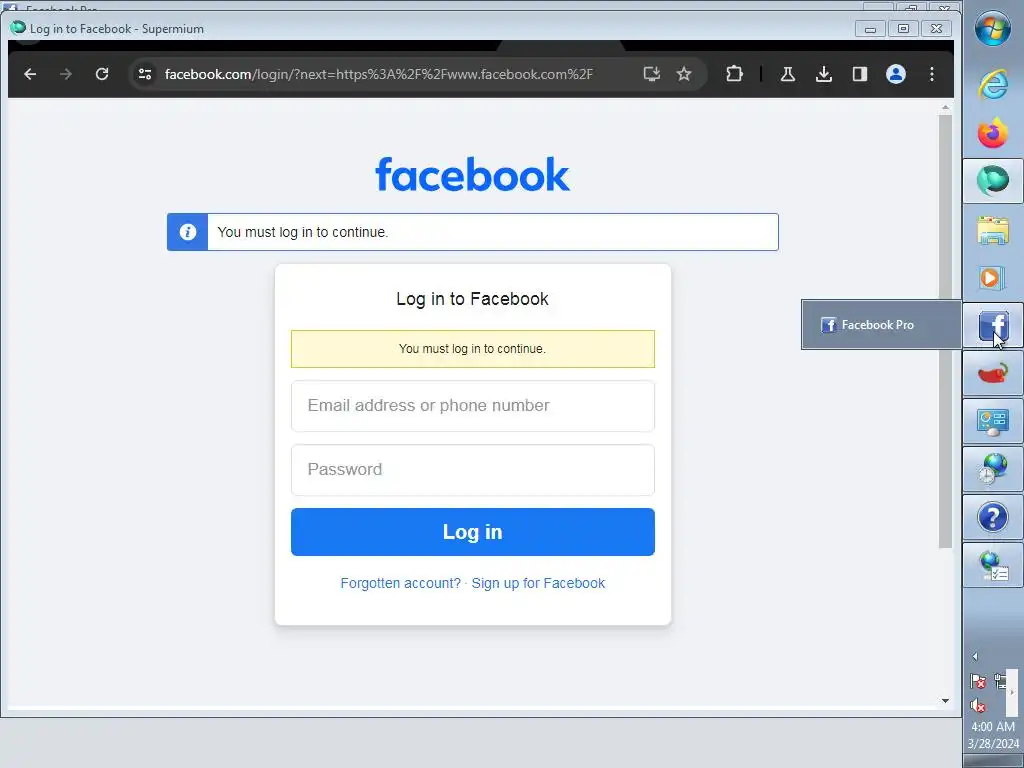Open the Control Panel taskbar icon

(993, 422)
